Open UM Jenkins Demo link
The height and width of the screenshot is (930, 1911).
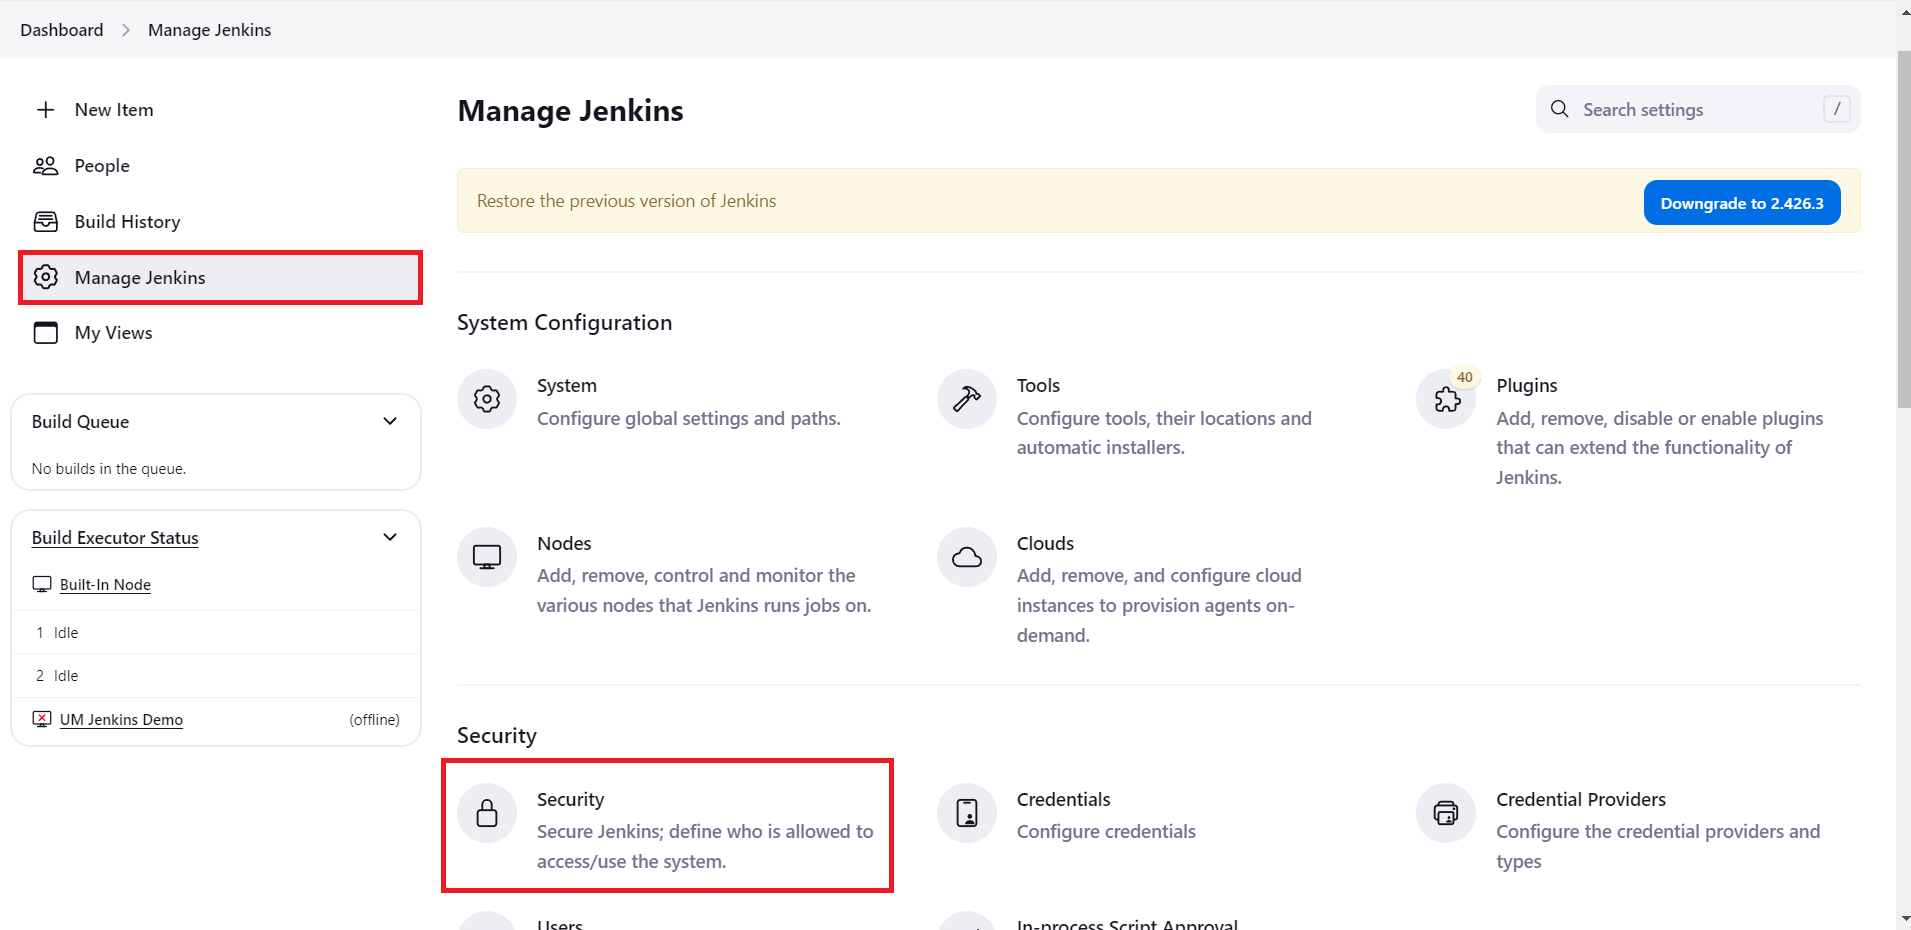pos(121,720)
